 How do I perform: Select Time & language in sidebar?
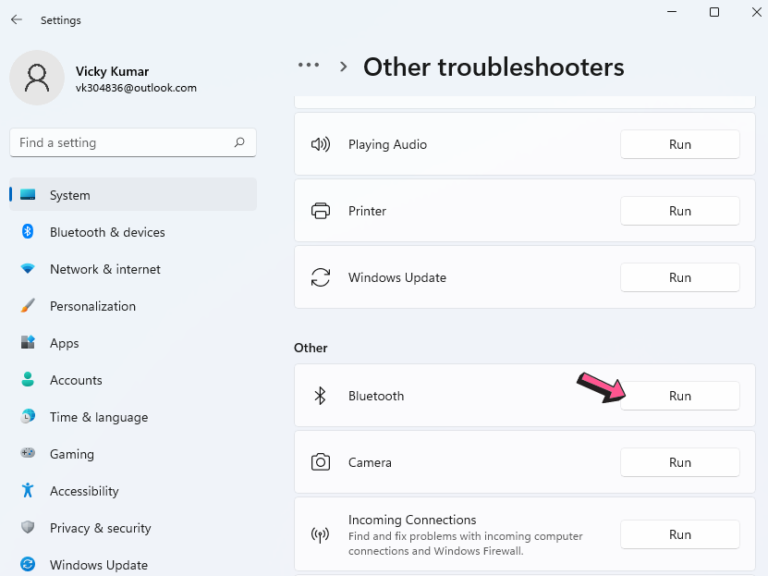(98, 417)
